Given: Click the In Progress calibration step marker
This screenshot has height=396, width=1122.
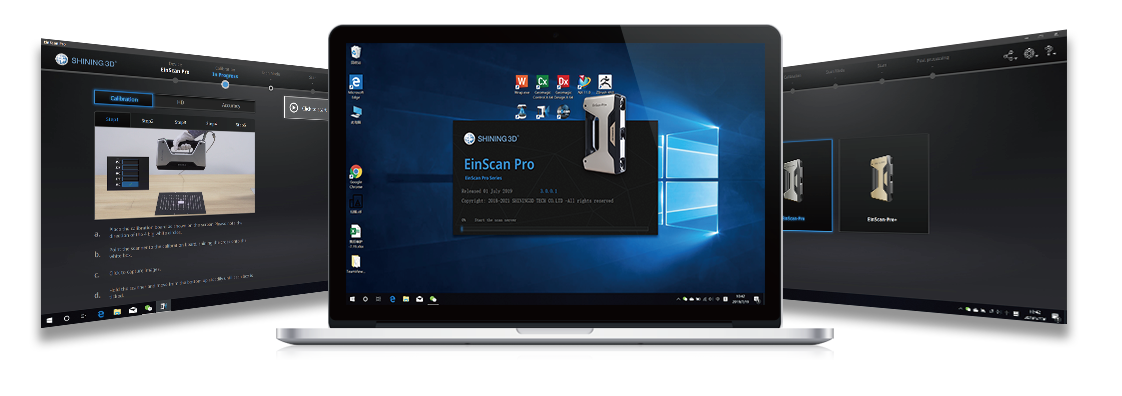Looking at the screenshot, I should click(225, 84).
